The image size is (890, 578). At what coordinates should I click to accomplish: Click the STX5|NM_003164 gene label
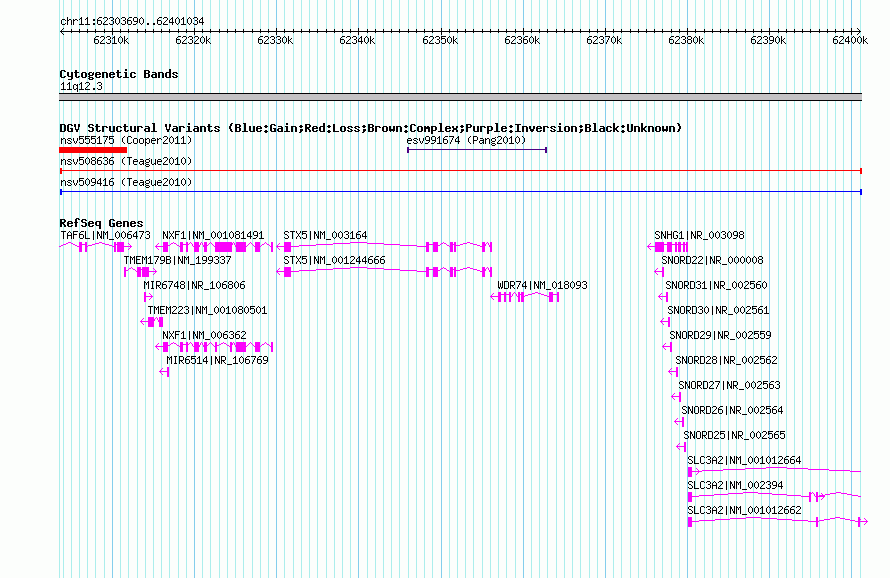coord(325,235)
